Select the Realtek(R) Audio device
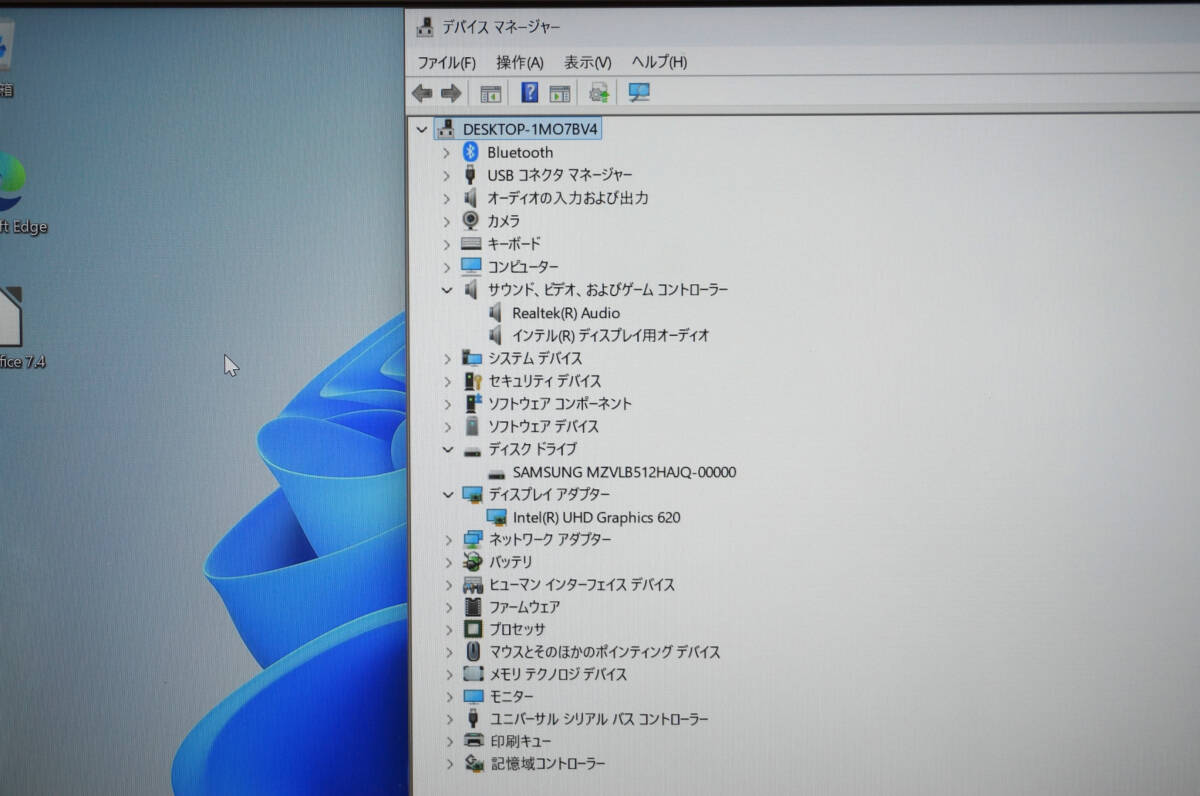 pyautogui.click(x=566, y=313)
